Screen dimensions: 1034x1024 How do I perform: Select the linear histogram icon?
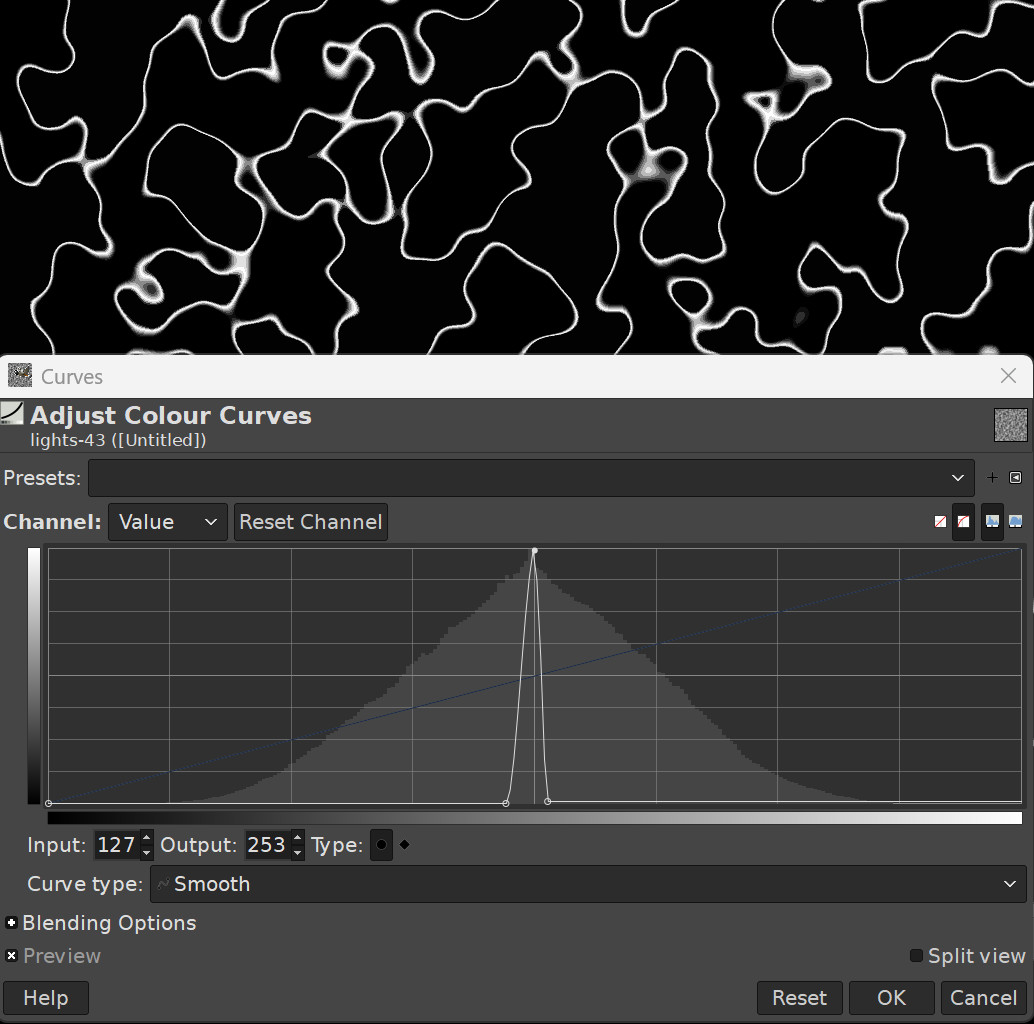[992, 522]
